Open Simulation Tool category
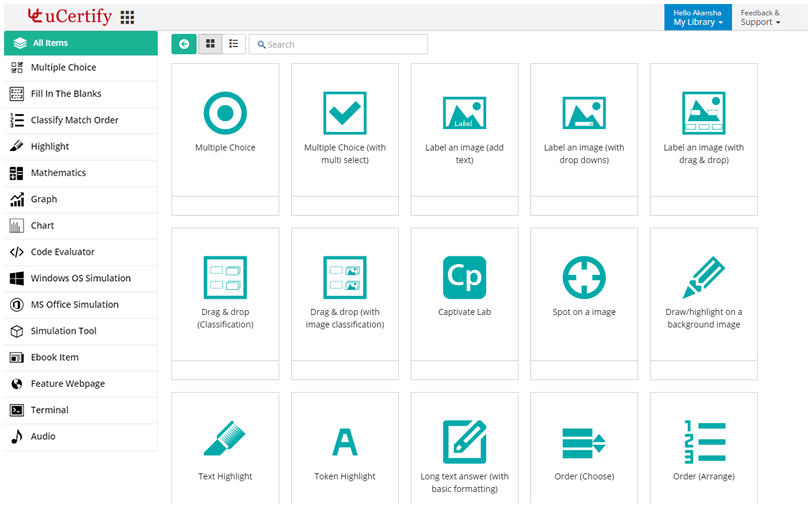This screenshot has width=810, height=510. (x=81, y=331)
